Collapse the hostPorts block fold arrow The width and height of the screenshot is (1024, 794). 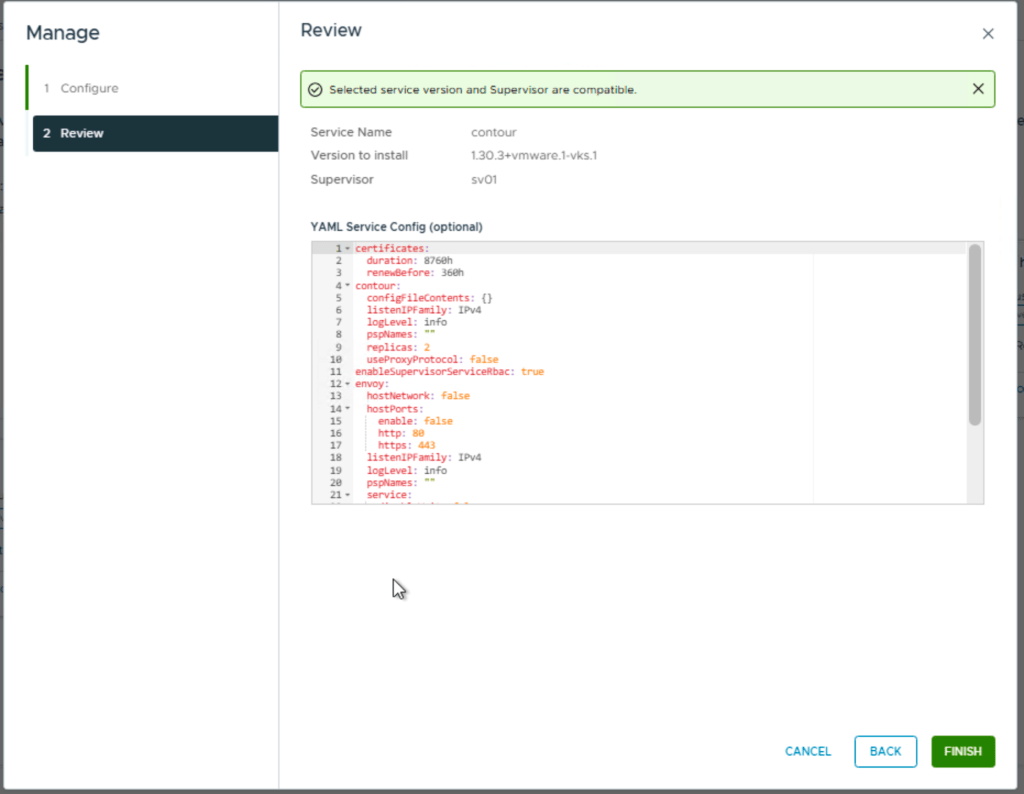click(x=347, y=409)
